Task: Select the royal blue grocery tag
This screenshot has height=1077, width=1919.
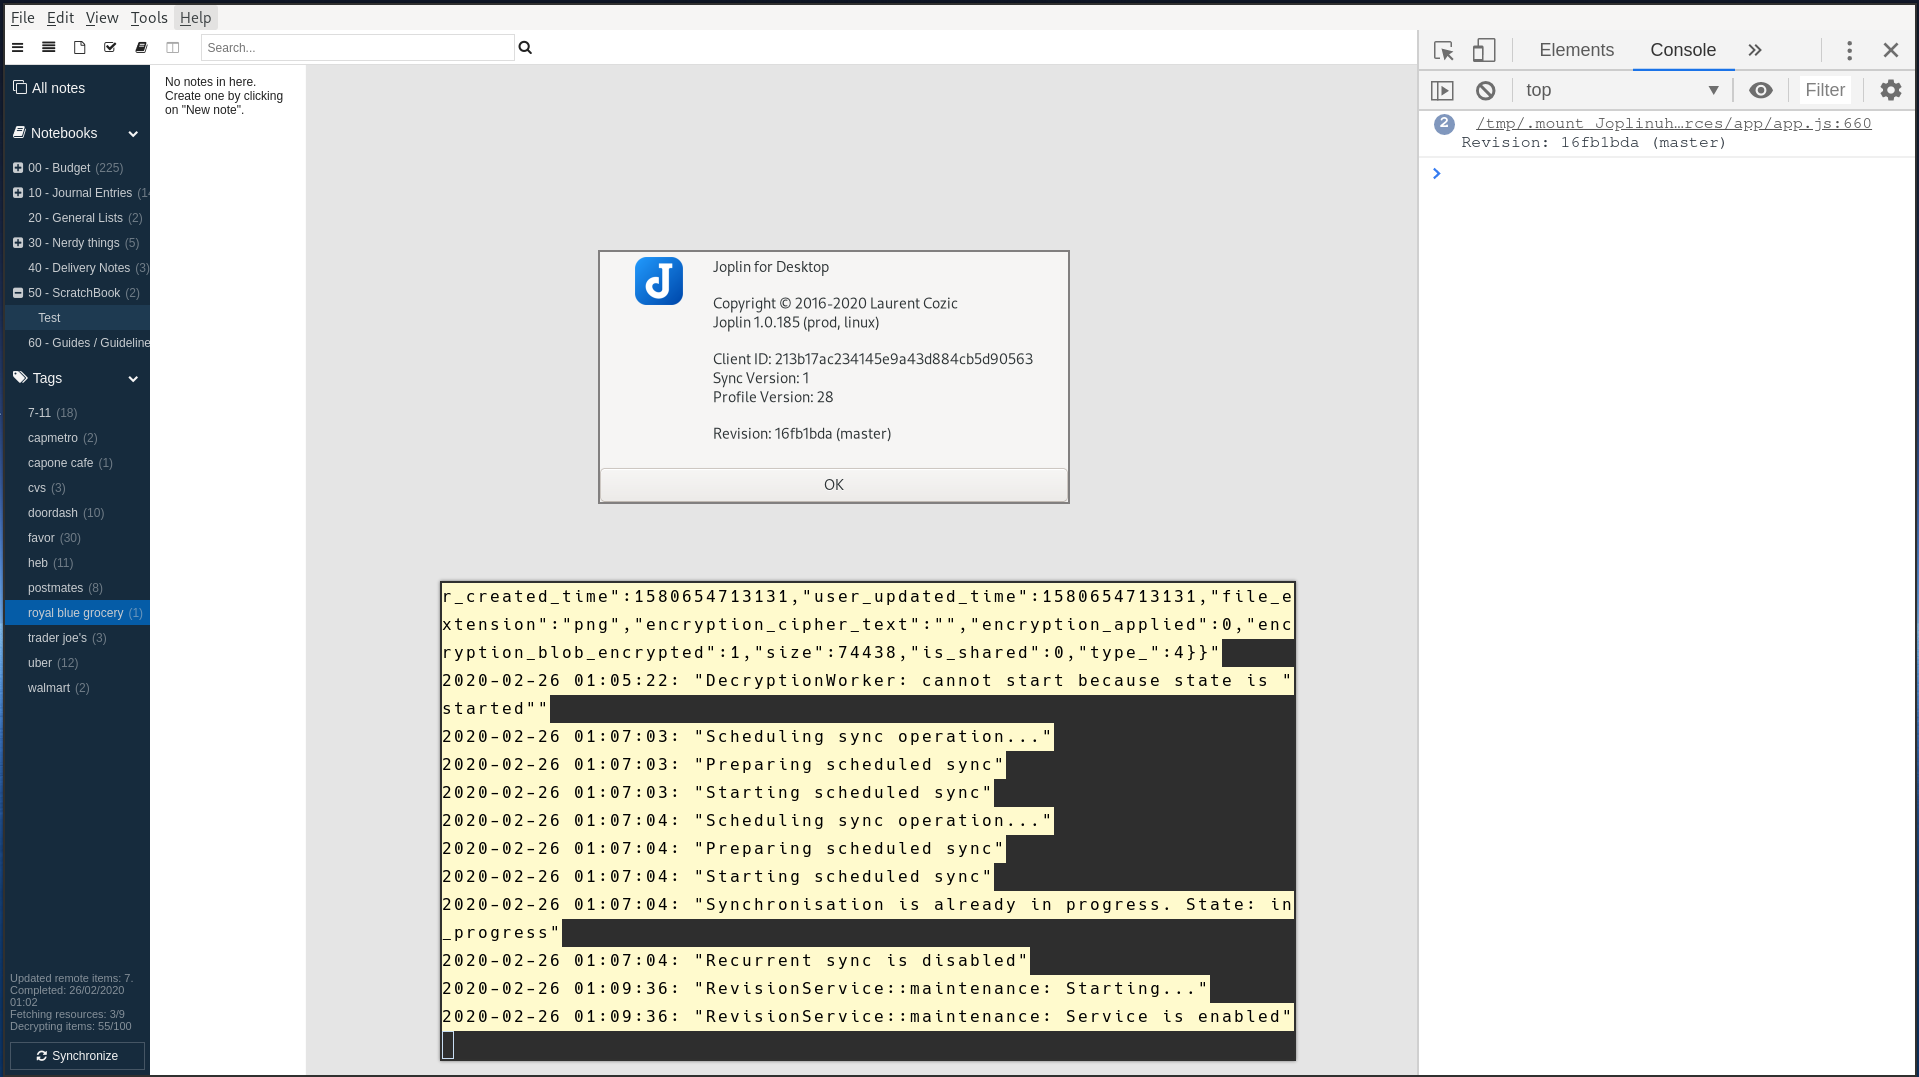Action: (77, 613)
